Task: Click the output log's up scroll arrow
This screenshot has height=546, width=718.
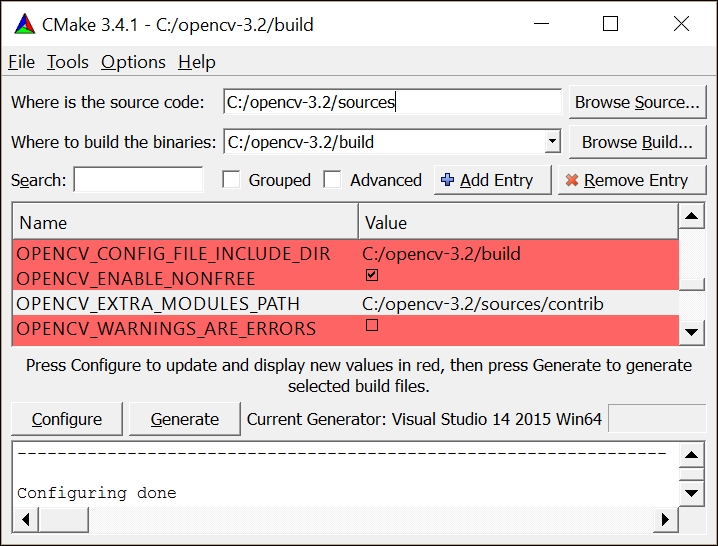Action: click(691, 455)
